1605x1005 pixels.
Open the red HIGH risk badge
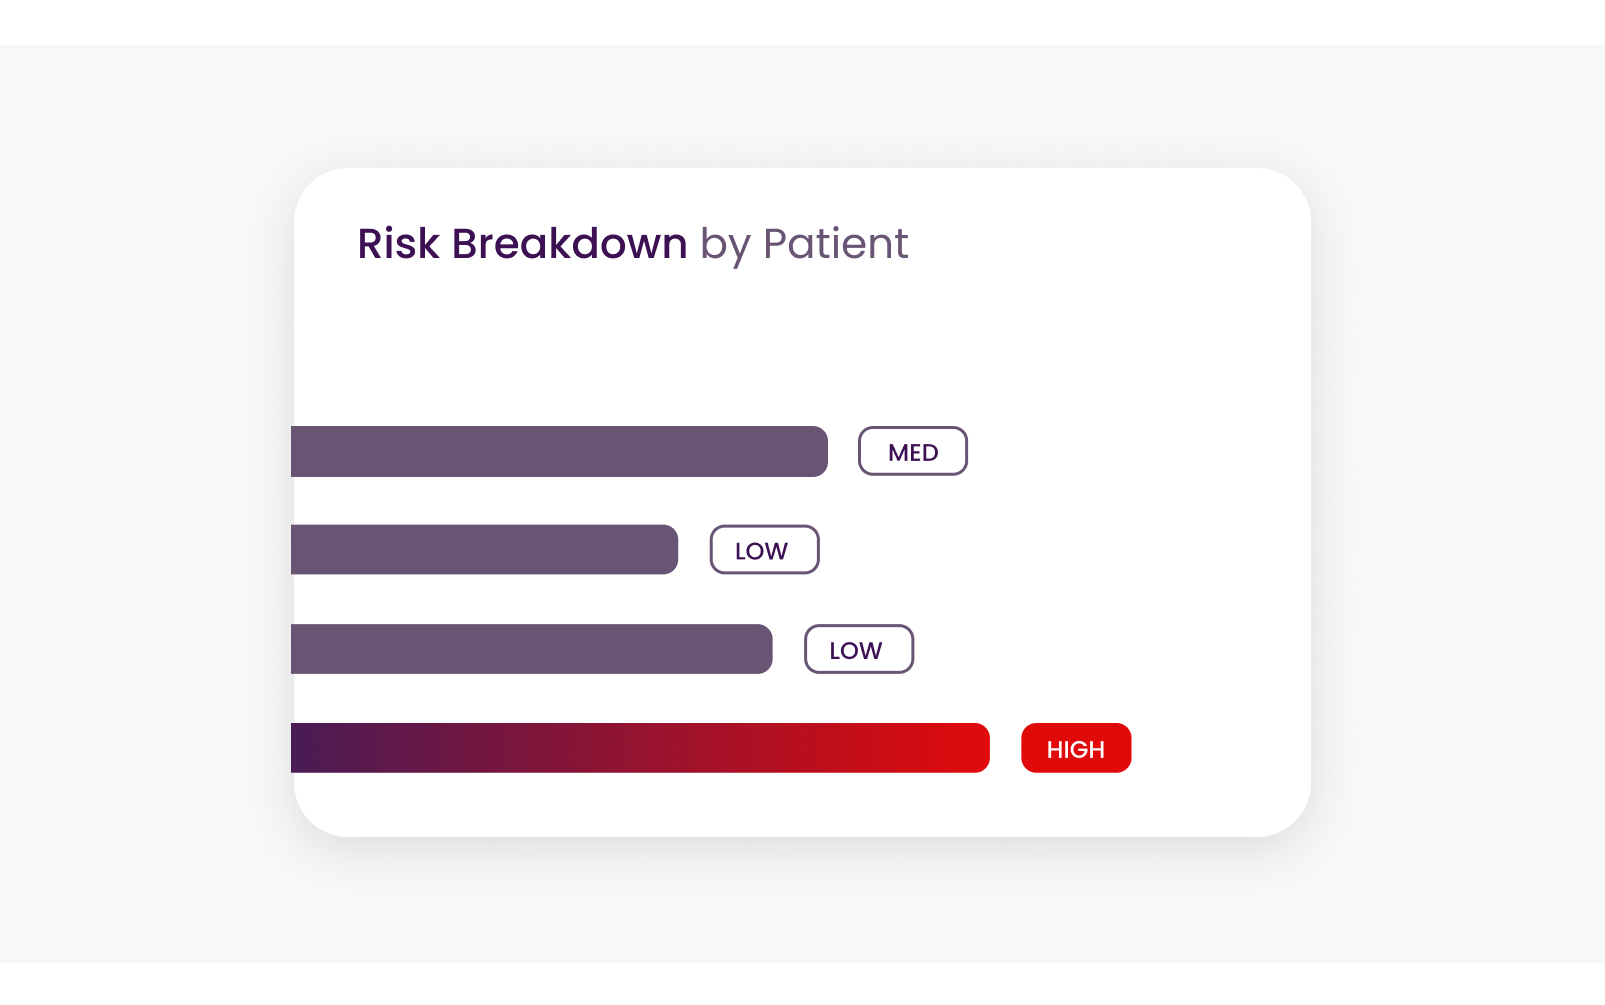tap(1076, 748)
